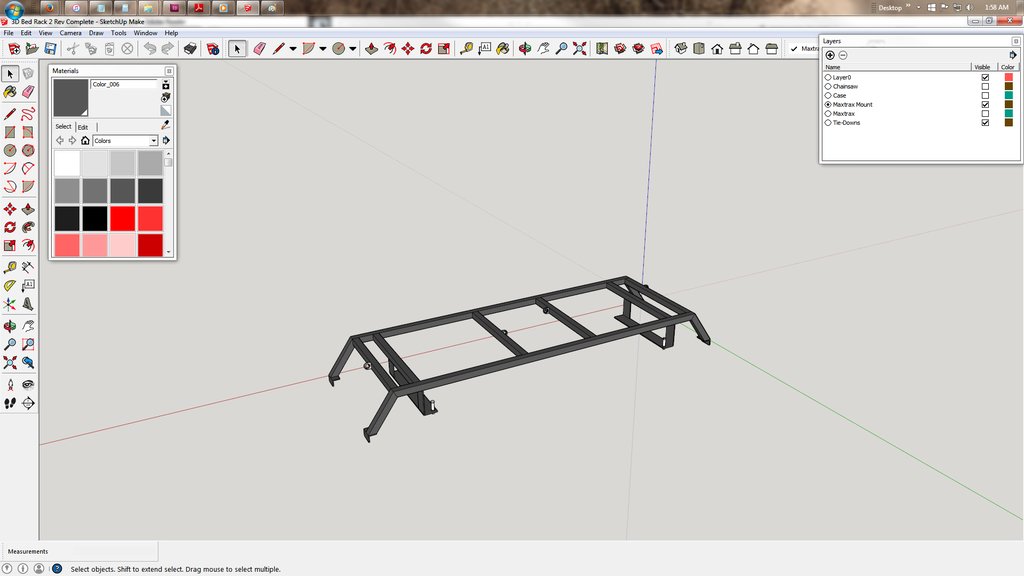Pick the Eraser tool in top toolbar
The height and width of the screenshot is (576, 1024).
pyautogui.click(x=259, y=48)
